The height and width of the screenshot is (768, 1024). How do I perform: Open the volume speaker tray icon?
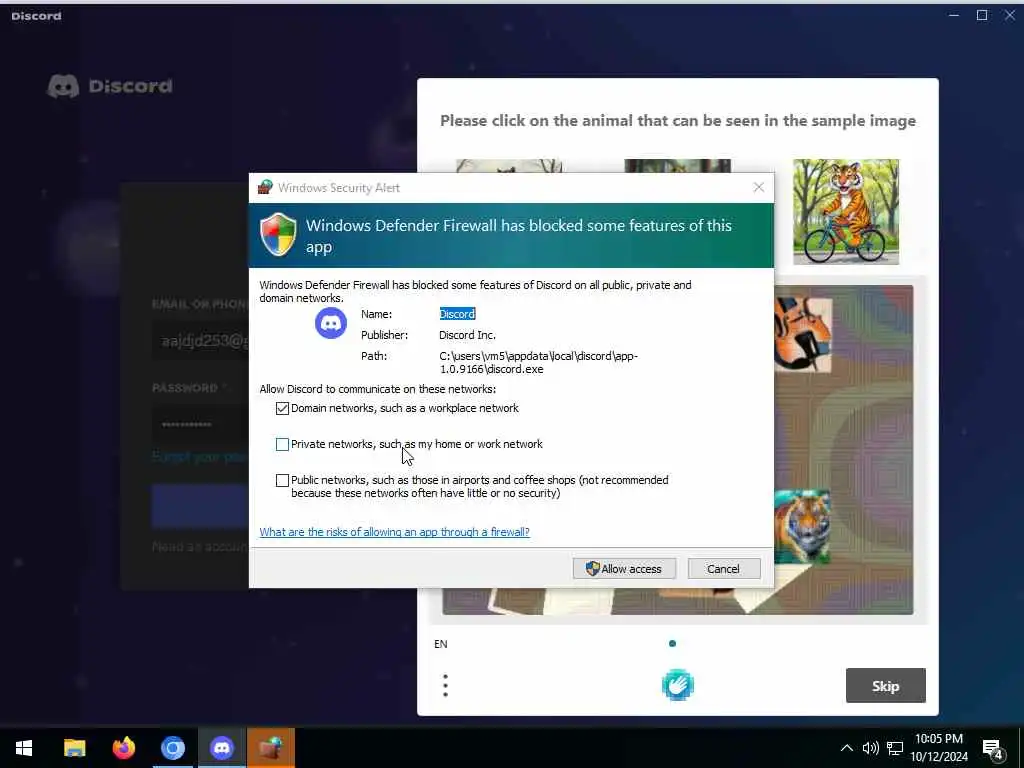coord(871,748)
